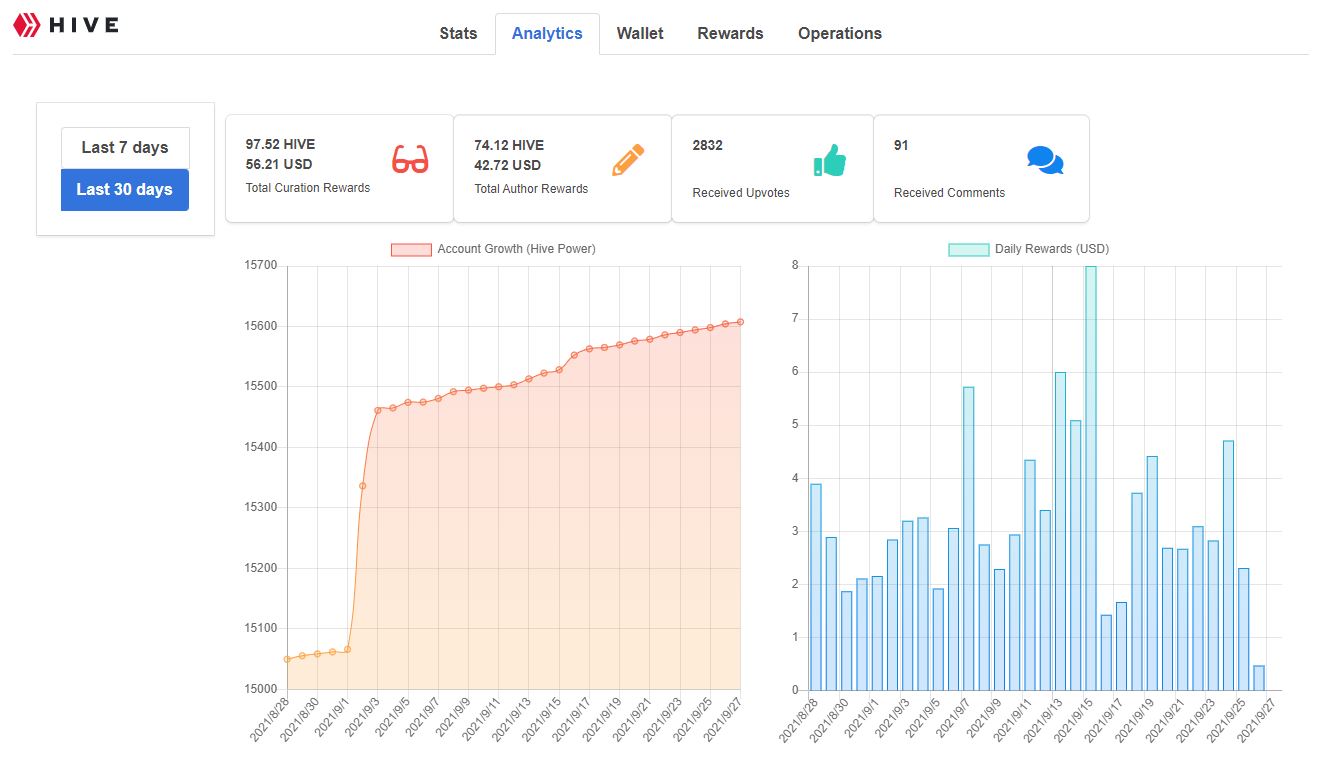This screenshot has width=1318, height=777.
Task: Click the 2021/8/28 bar in Daily Rewards
Action: pyautogui.click(x=816, y=587)
